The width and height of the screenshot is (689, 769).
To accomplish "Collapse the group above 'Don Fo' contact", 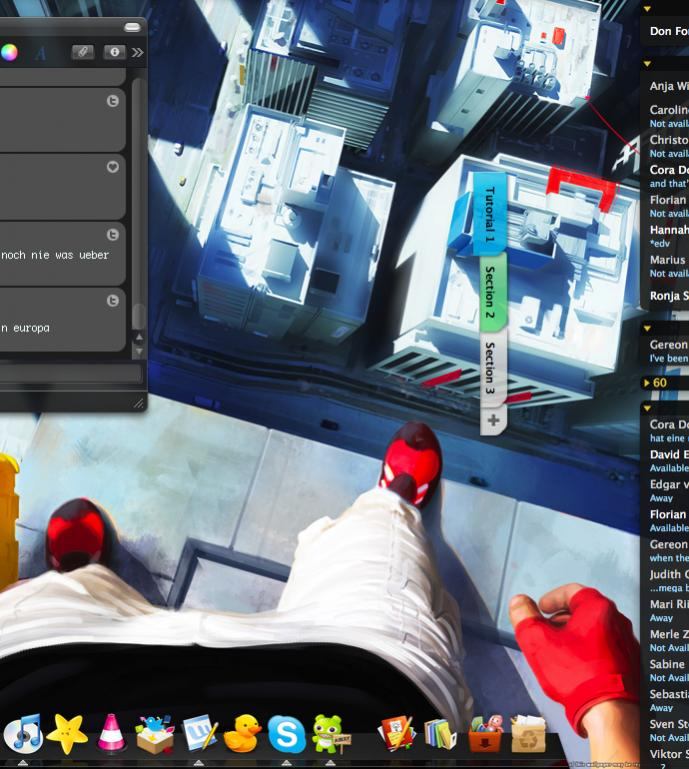I will 647,9.
